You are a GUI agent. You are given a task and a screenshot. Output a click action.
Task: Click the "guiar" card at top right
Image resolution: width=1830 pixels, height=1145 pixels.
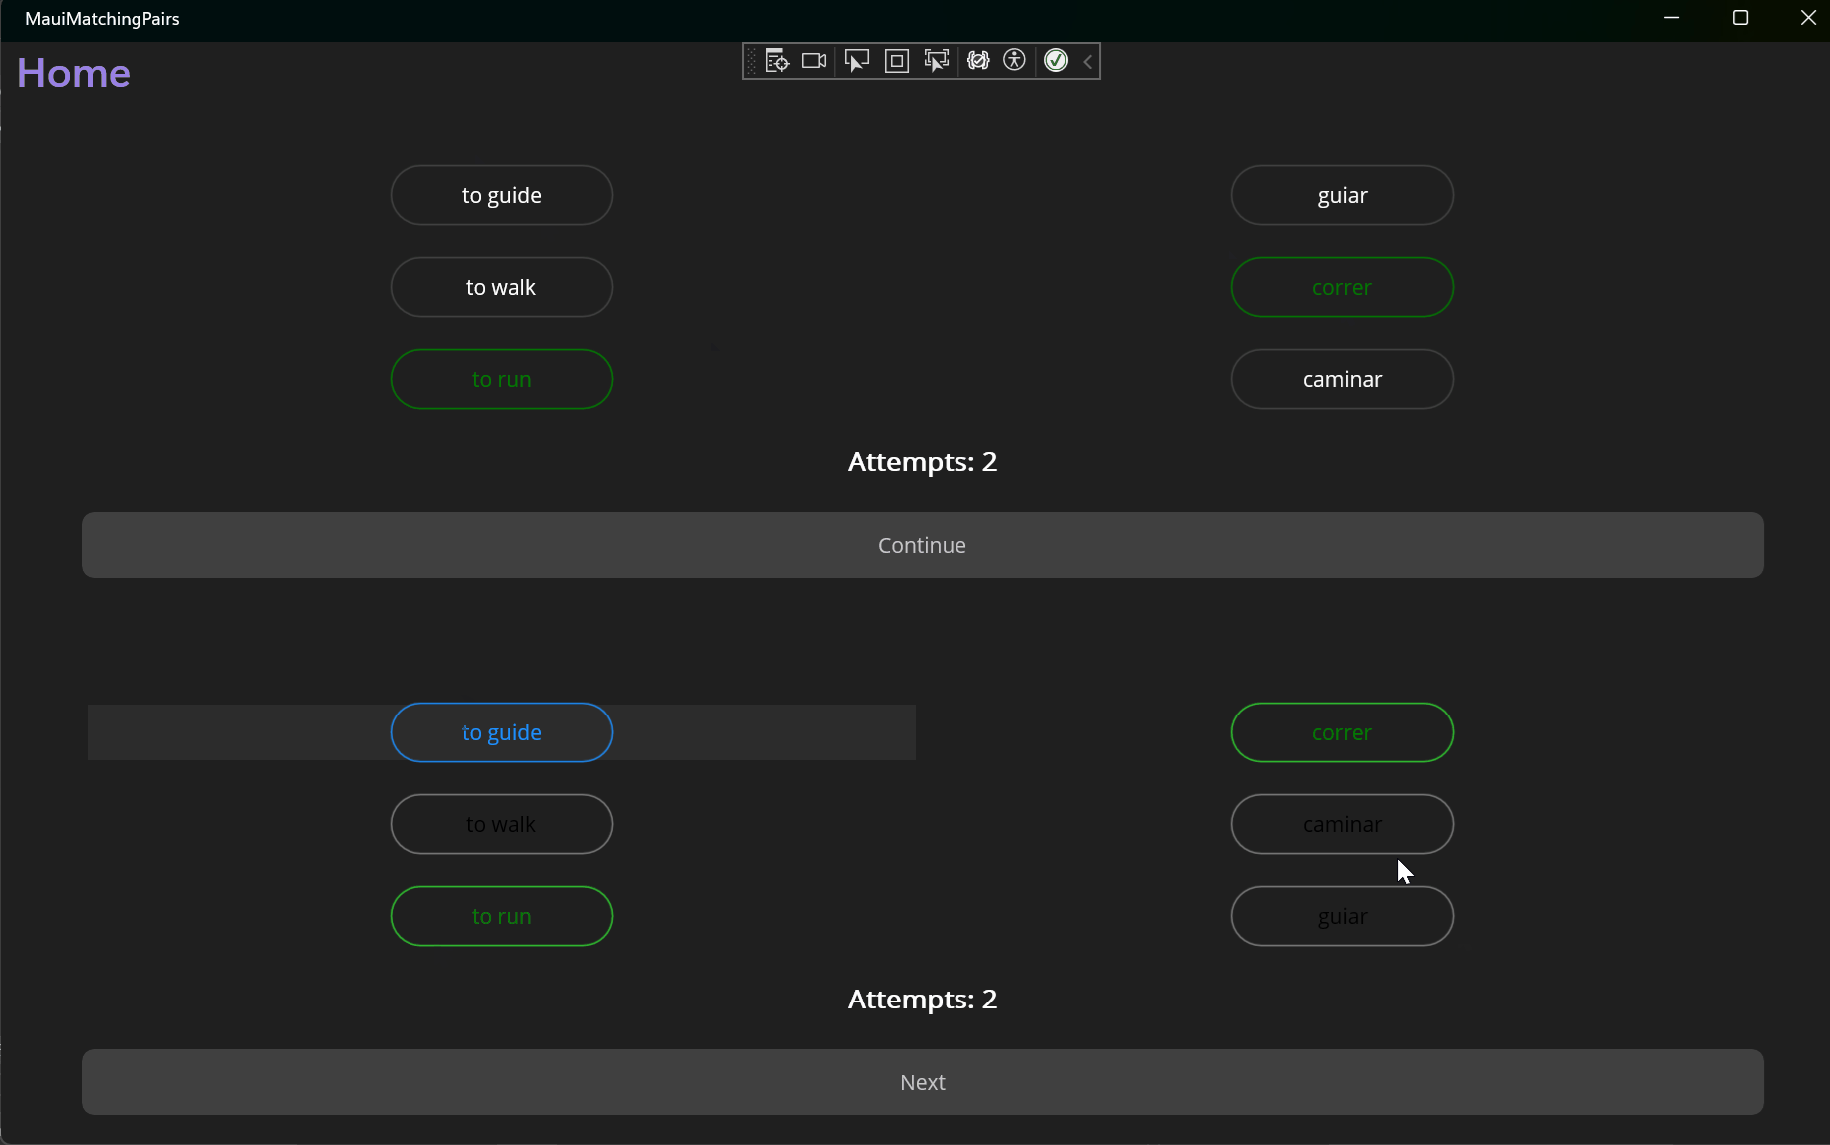click(x=1341, y=195)
